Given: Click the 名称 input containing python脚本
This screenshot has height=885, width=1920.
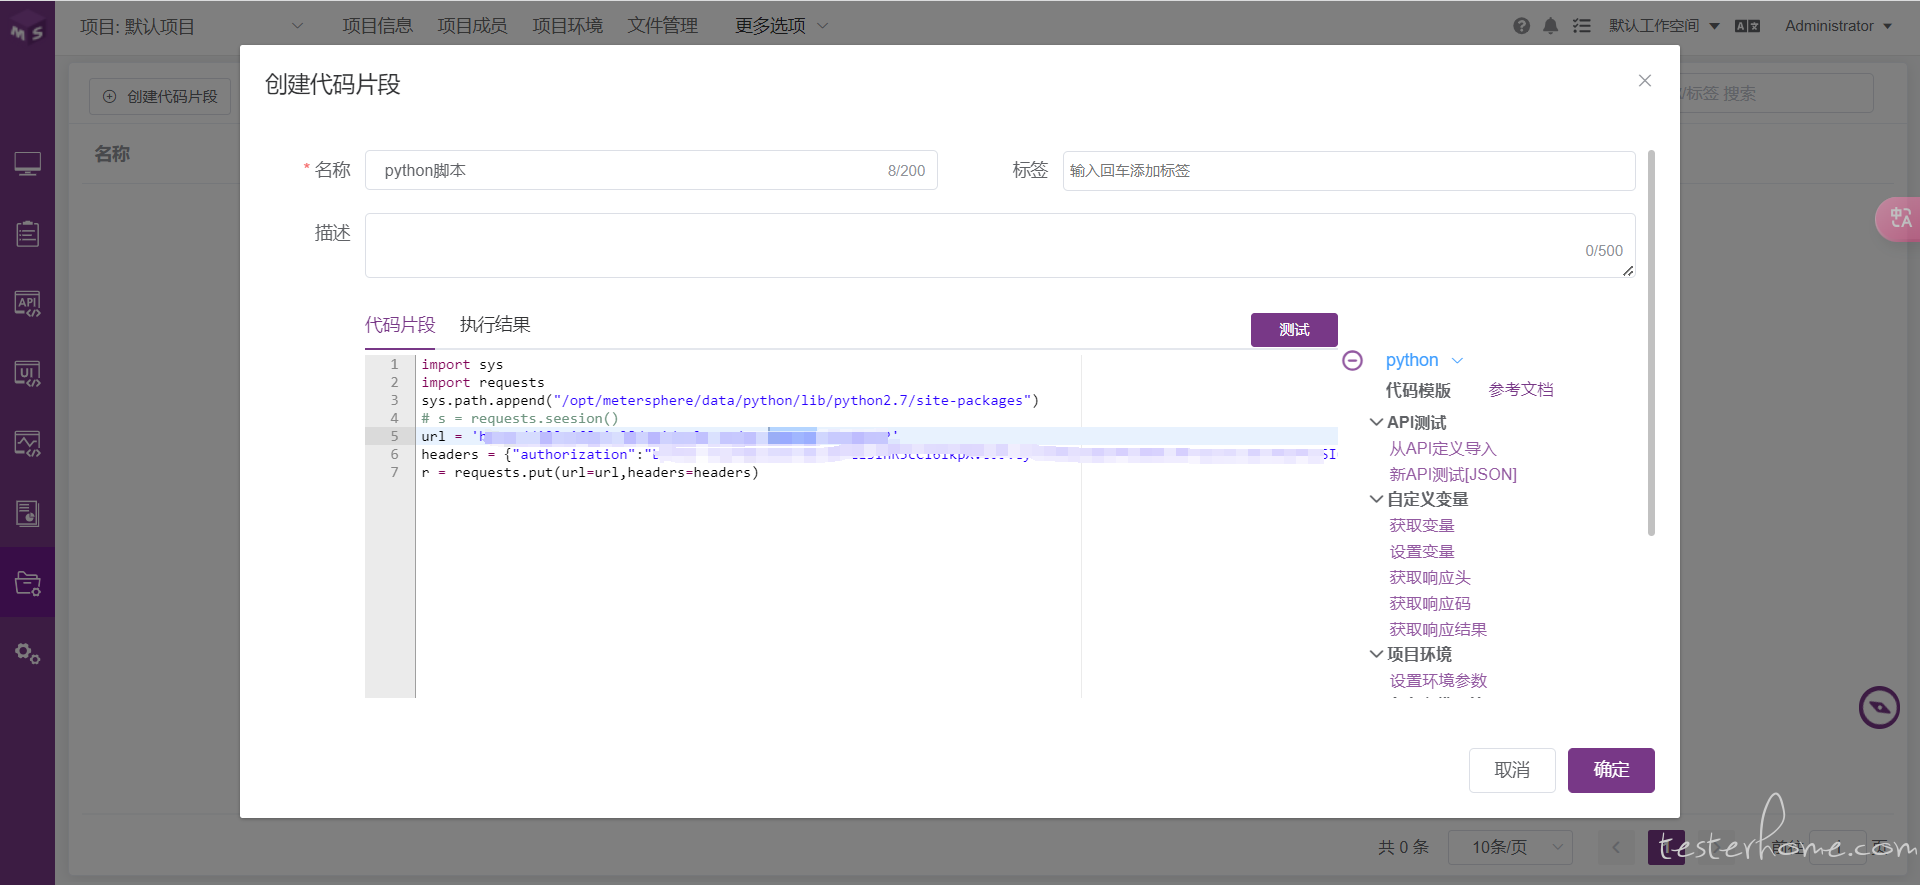Looking at the screenshot, I should pos(651,171).
